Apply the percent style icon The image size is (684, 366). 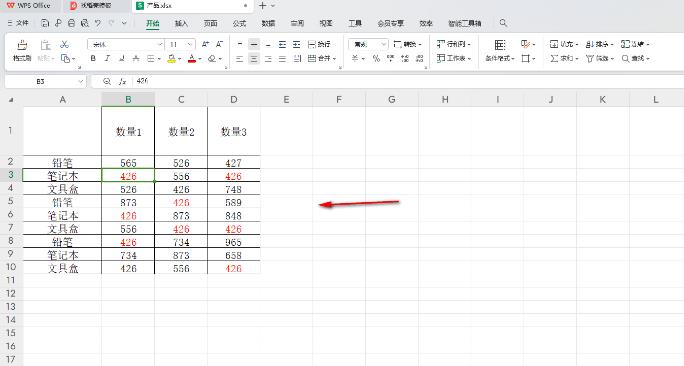376,58
